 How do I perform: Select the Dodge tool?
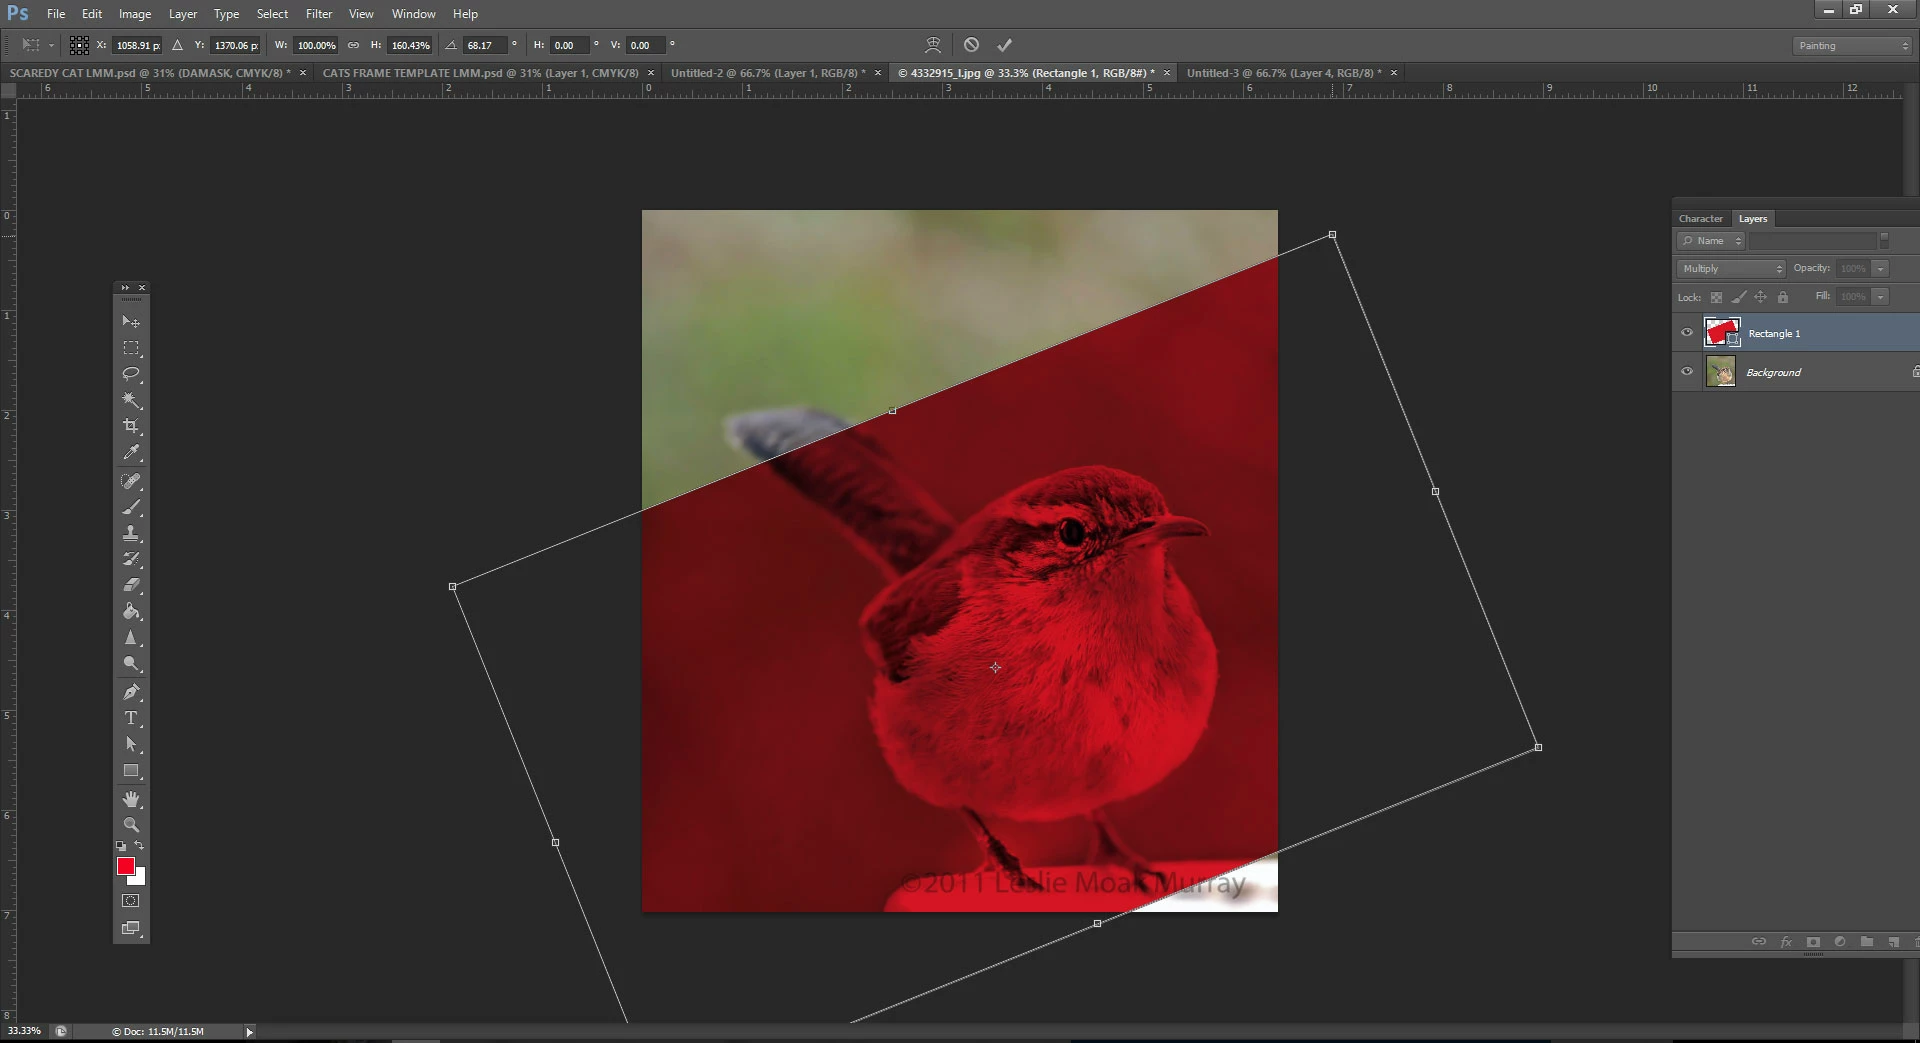coord(131,663)
